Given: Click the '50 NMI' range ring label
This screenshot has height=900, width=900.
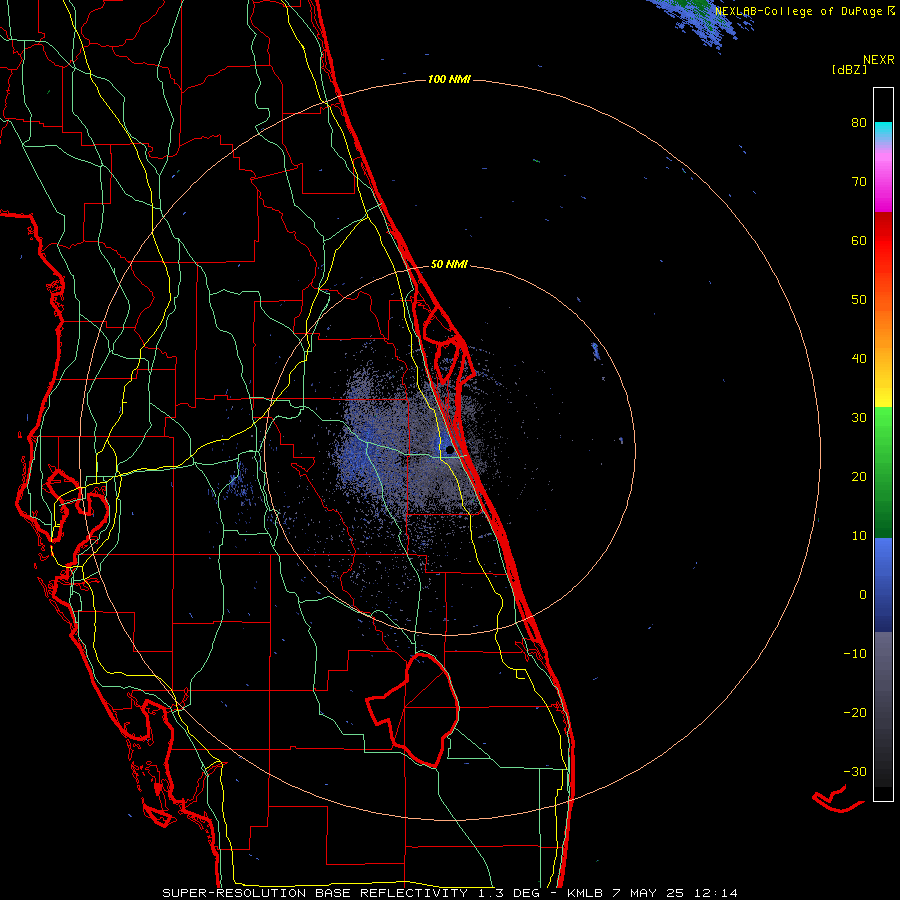Looking at the screenshot, I should (449, 265).
